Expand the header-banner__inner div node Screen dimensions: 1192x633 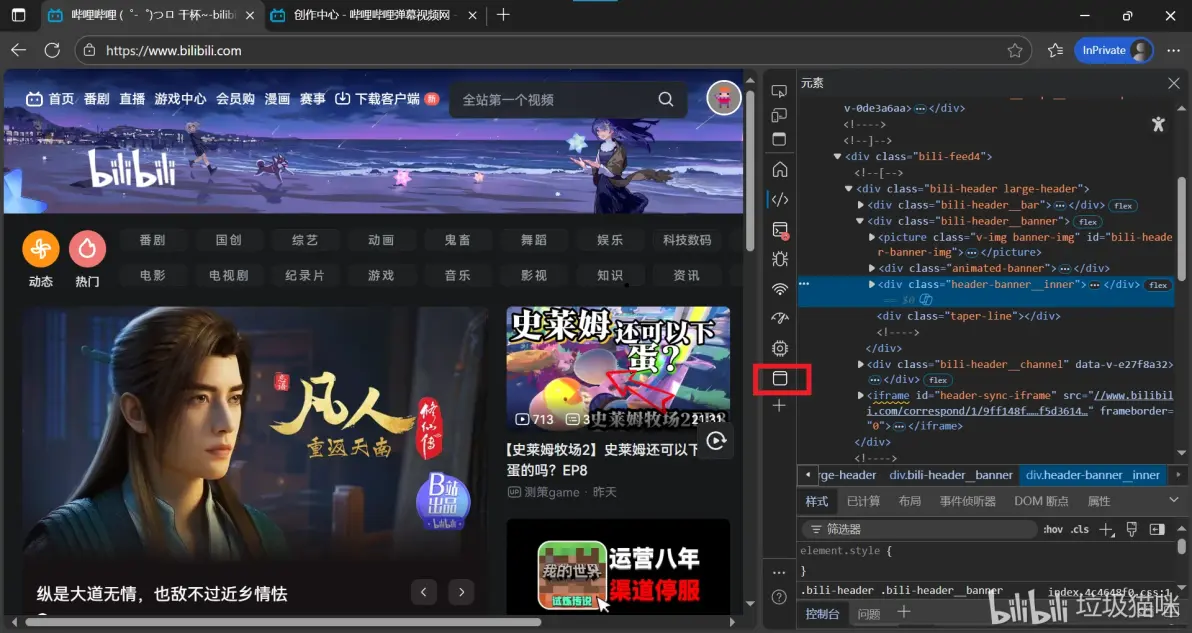coord(872,284)
